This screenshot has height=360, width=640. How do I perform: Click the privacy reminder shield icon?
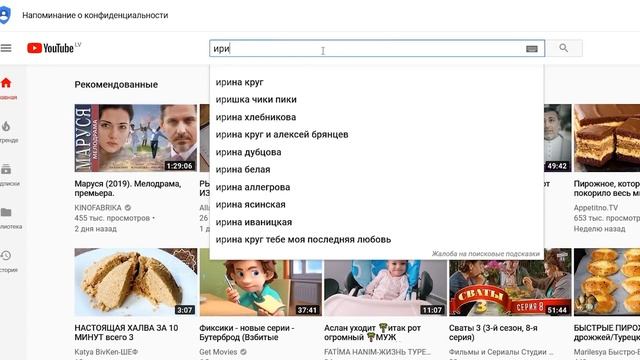click(4, 15)
